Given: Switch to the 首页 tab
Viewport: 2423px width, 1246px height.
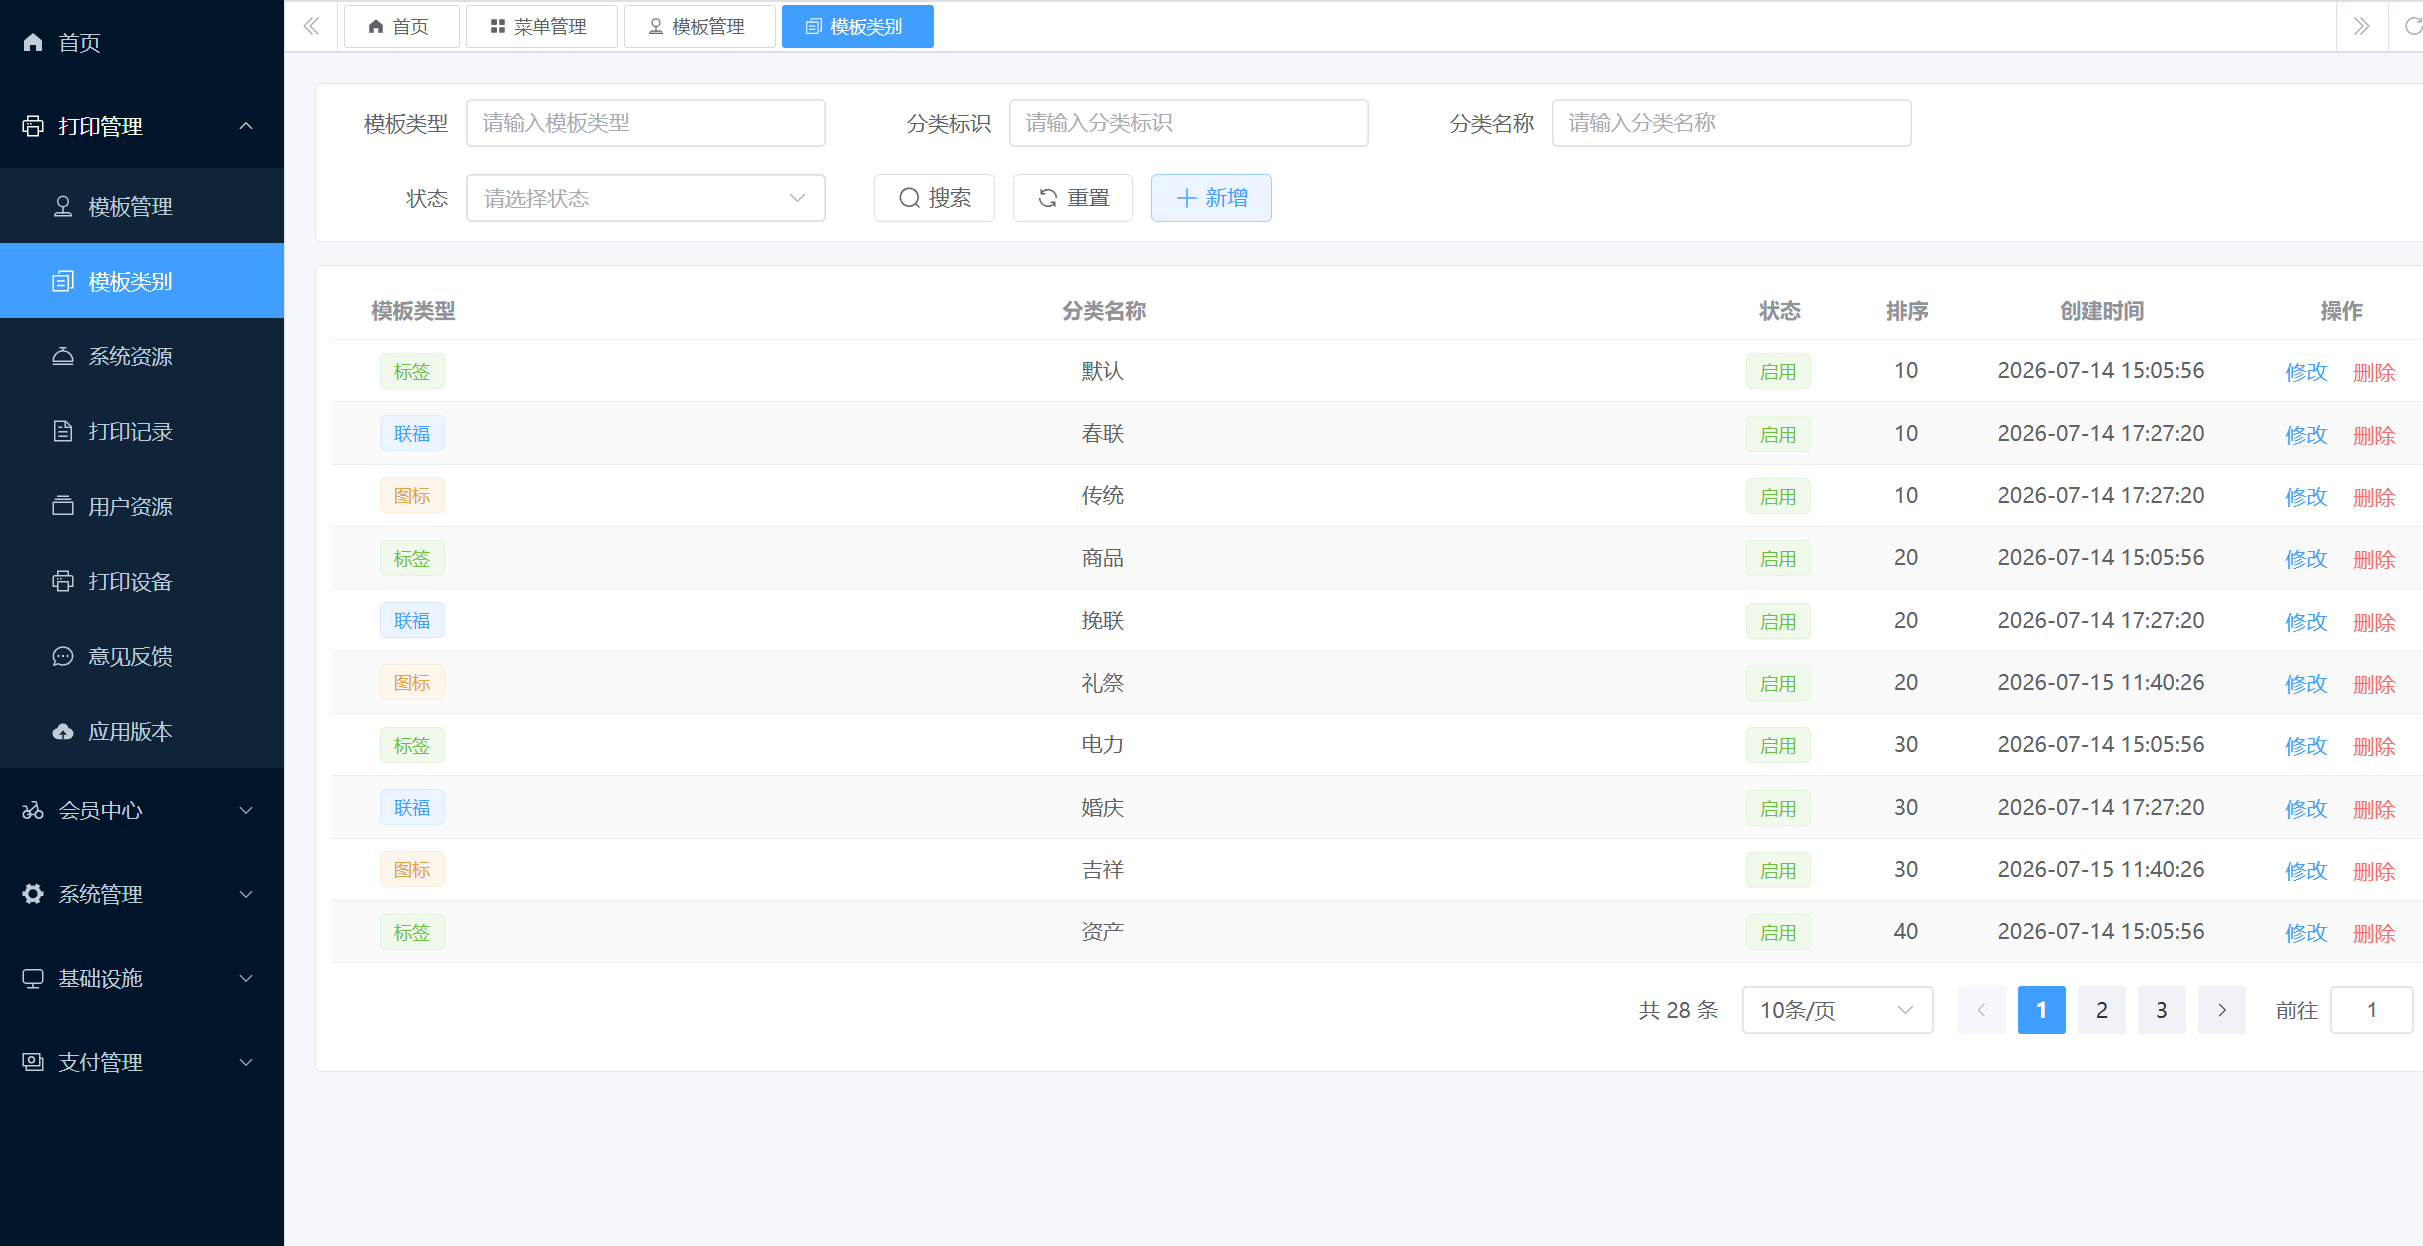Looking at the screenshot, I should pyautogui.click(x=401, y=26).
